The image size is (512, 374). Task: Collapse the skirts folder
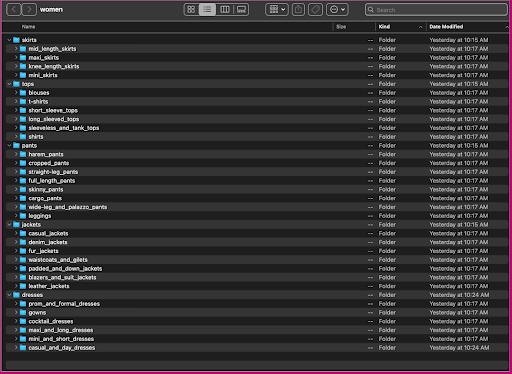pos(9,40)
